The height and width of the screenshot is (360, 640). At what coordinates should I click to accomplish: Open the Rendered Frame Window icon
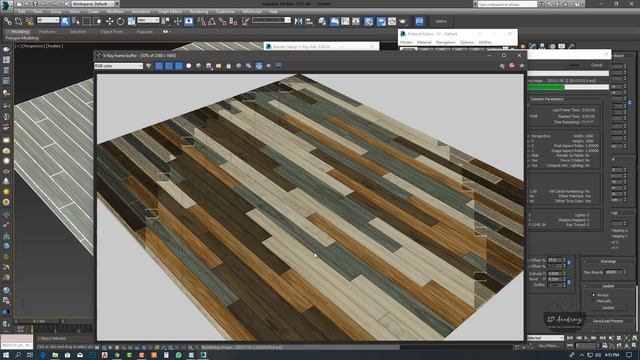tap(392, 21)
